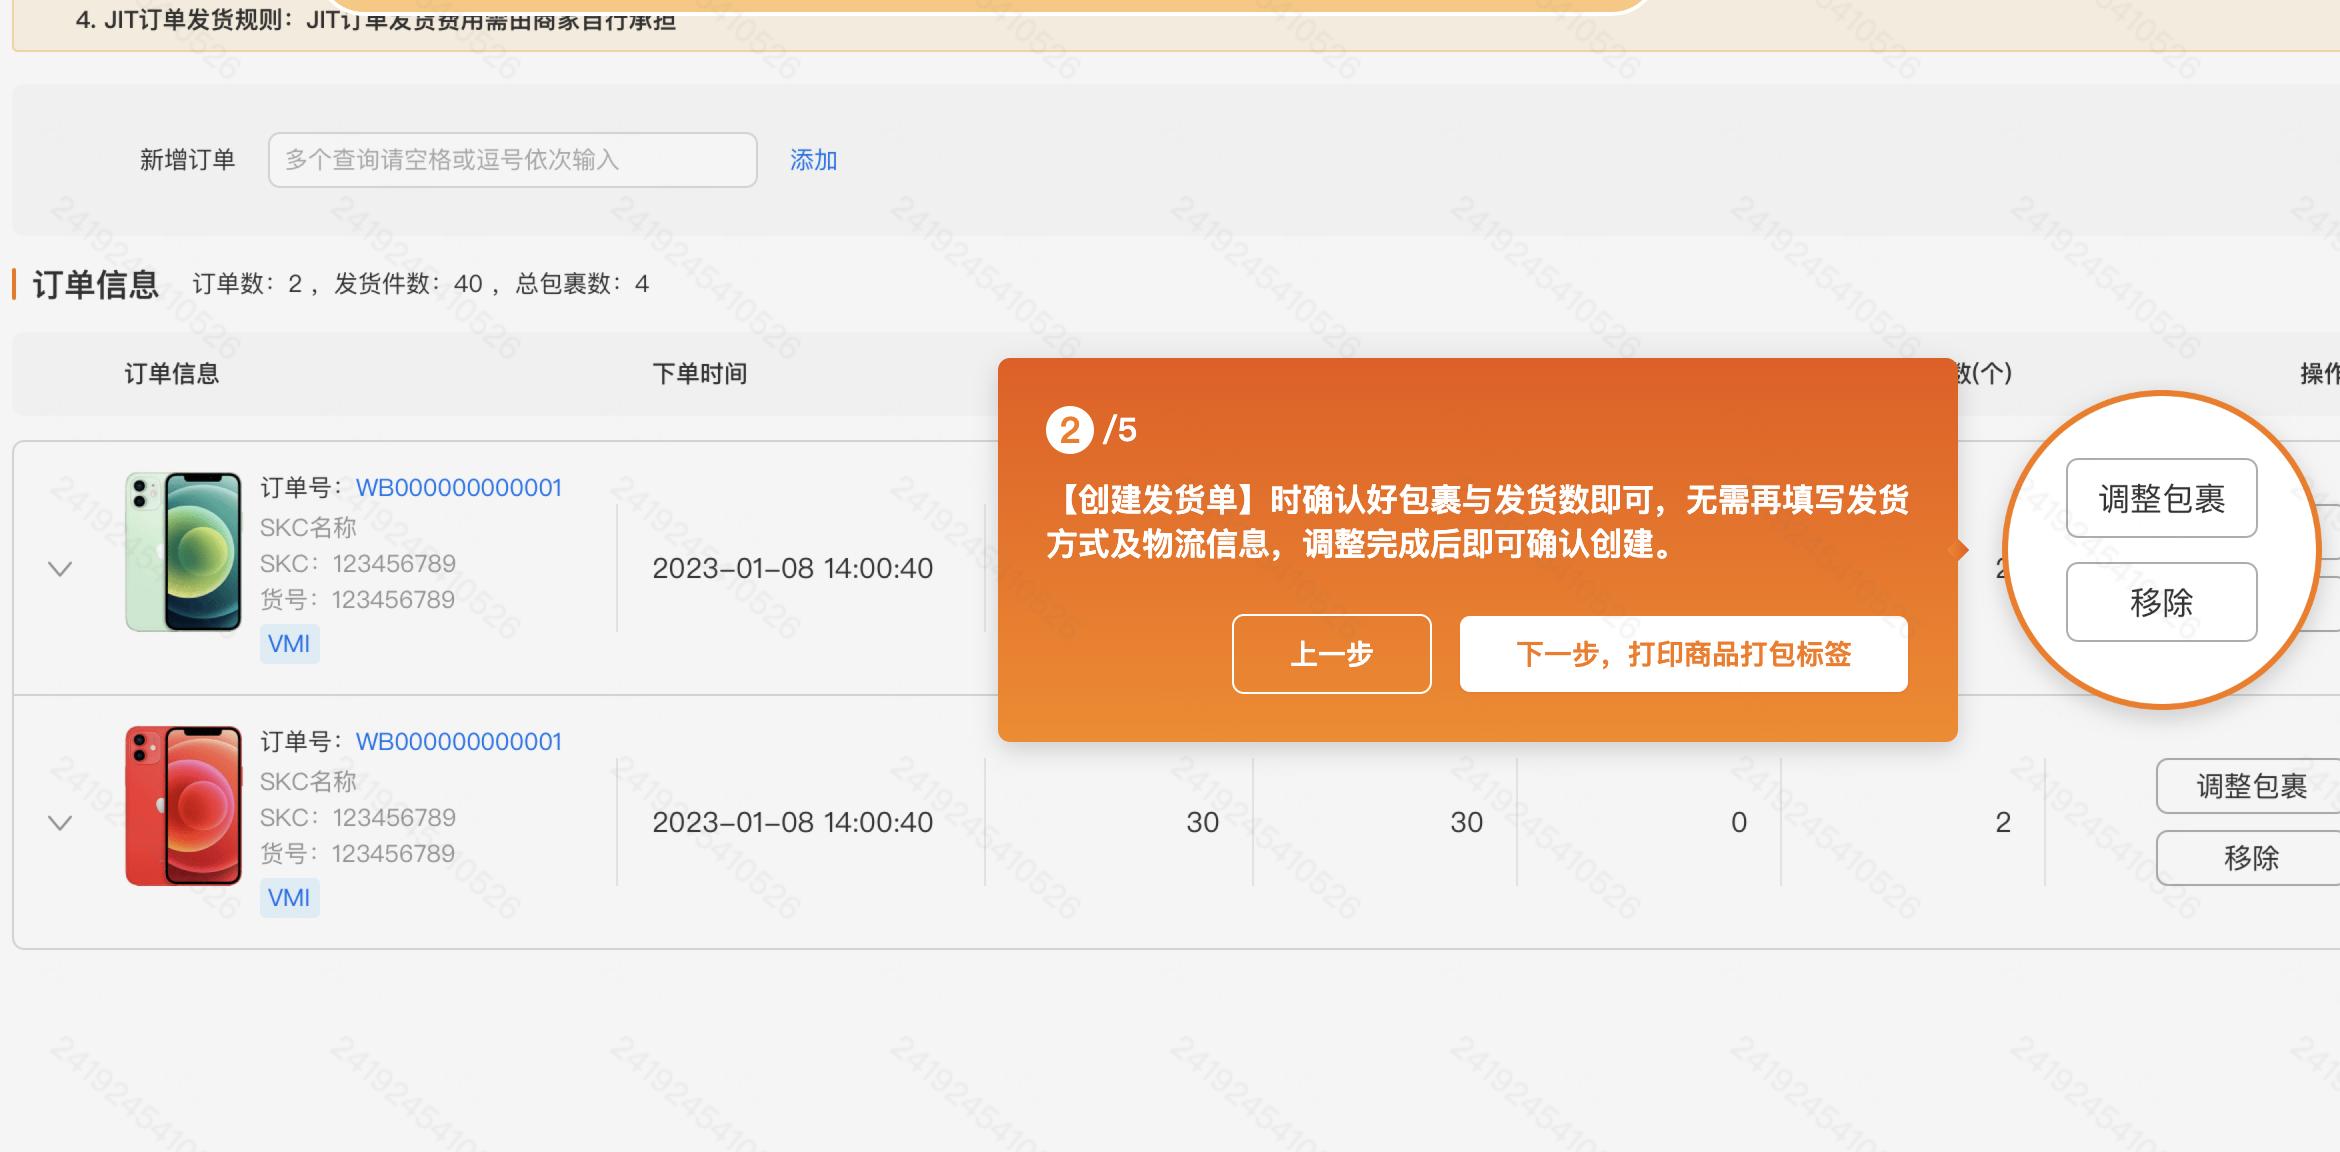Viewport: 2340px width, 1152px height.
Task: Click the 新增订单 search input field
Action: tap(512, 160)
